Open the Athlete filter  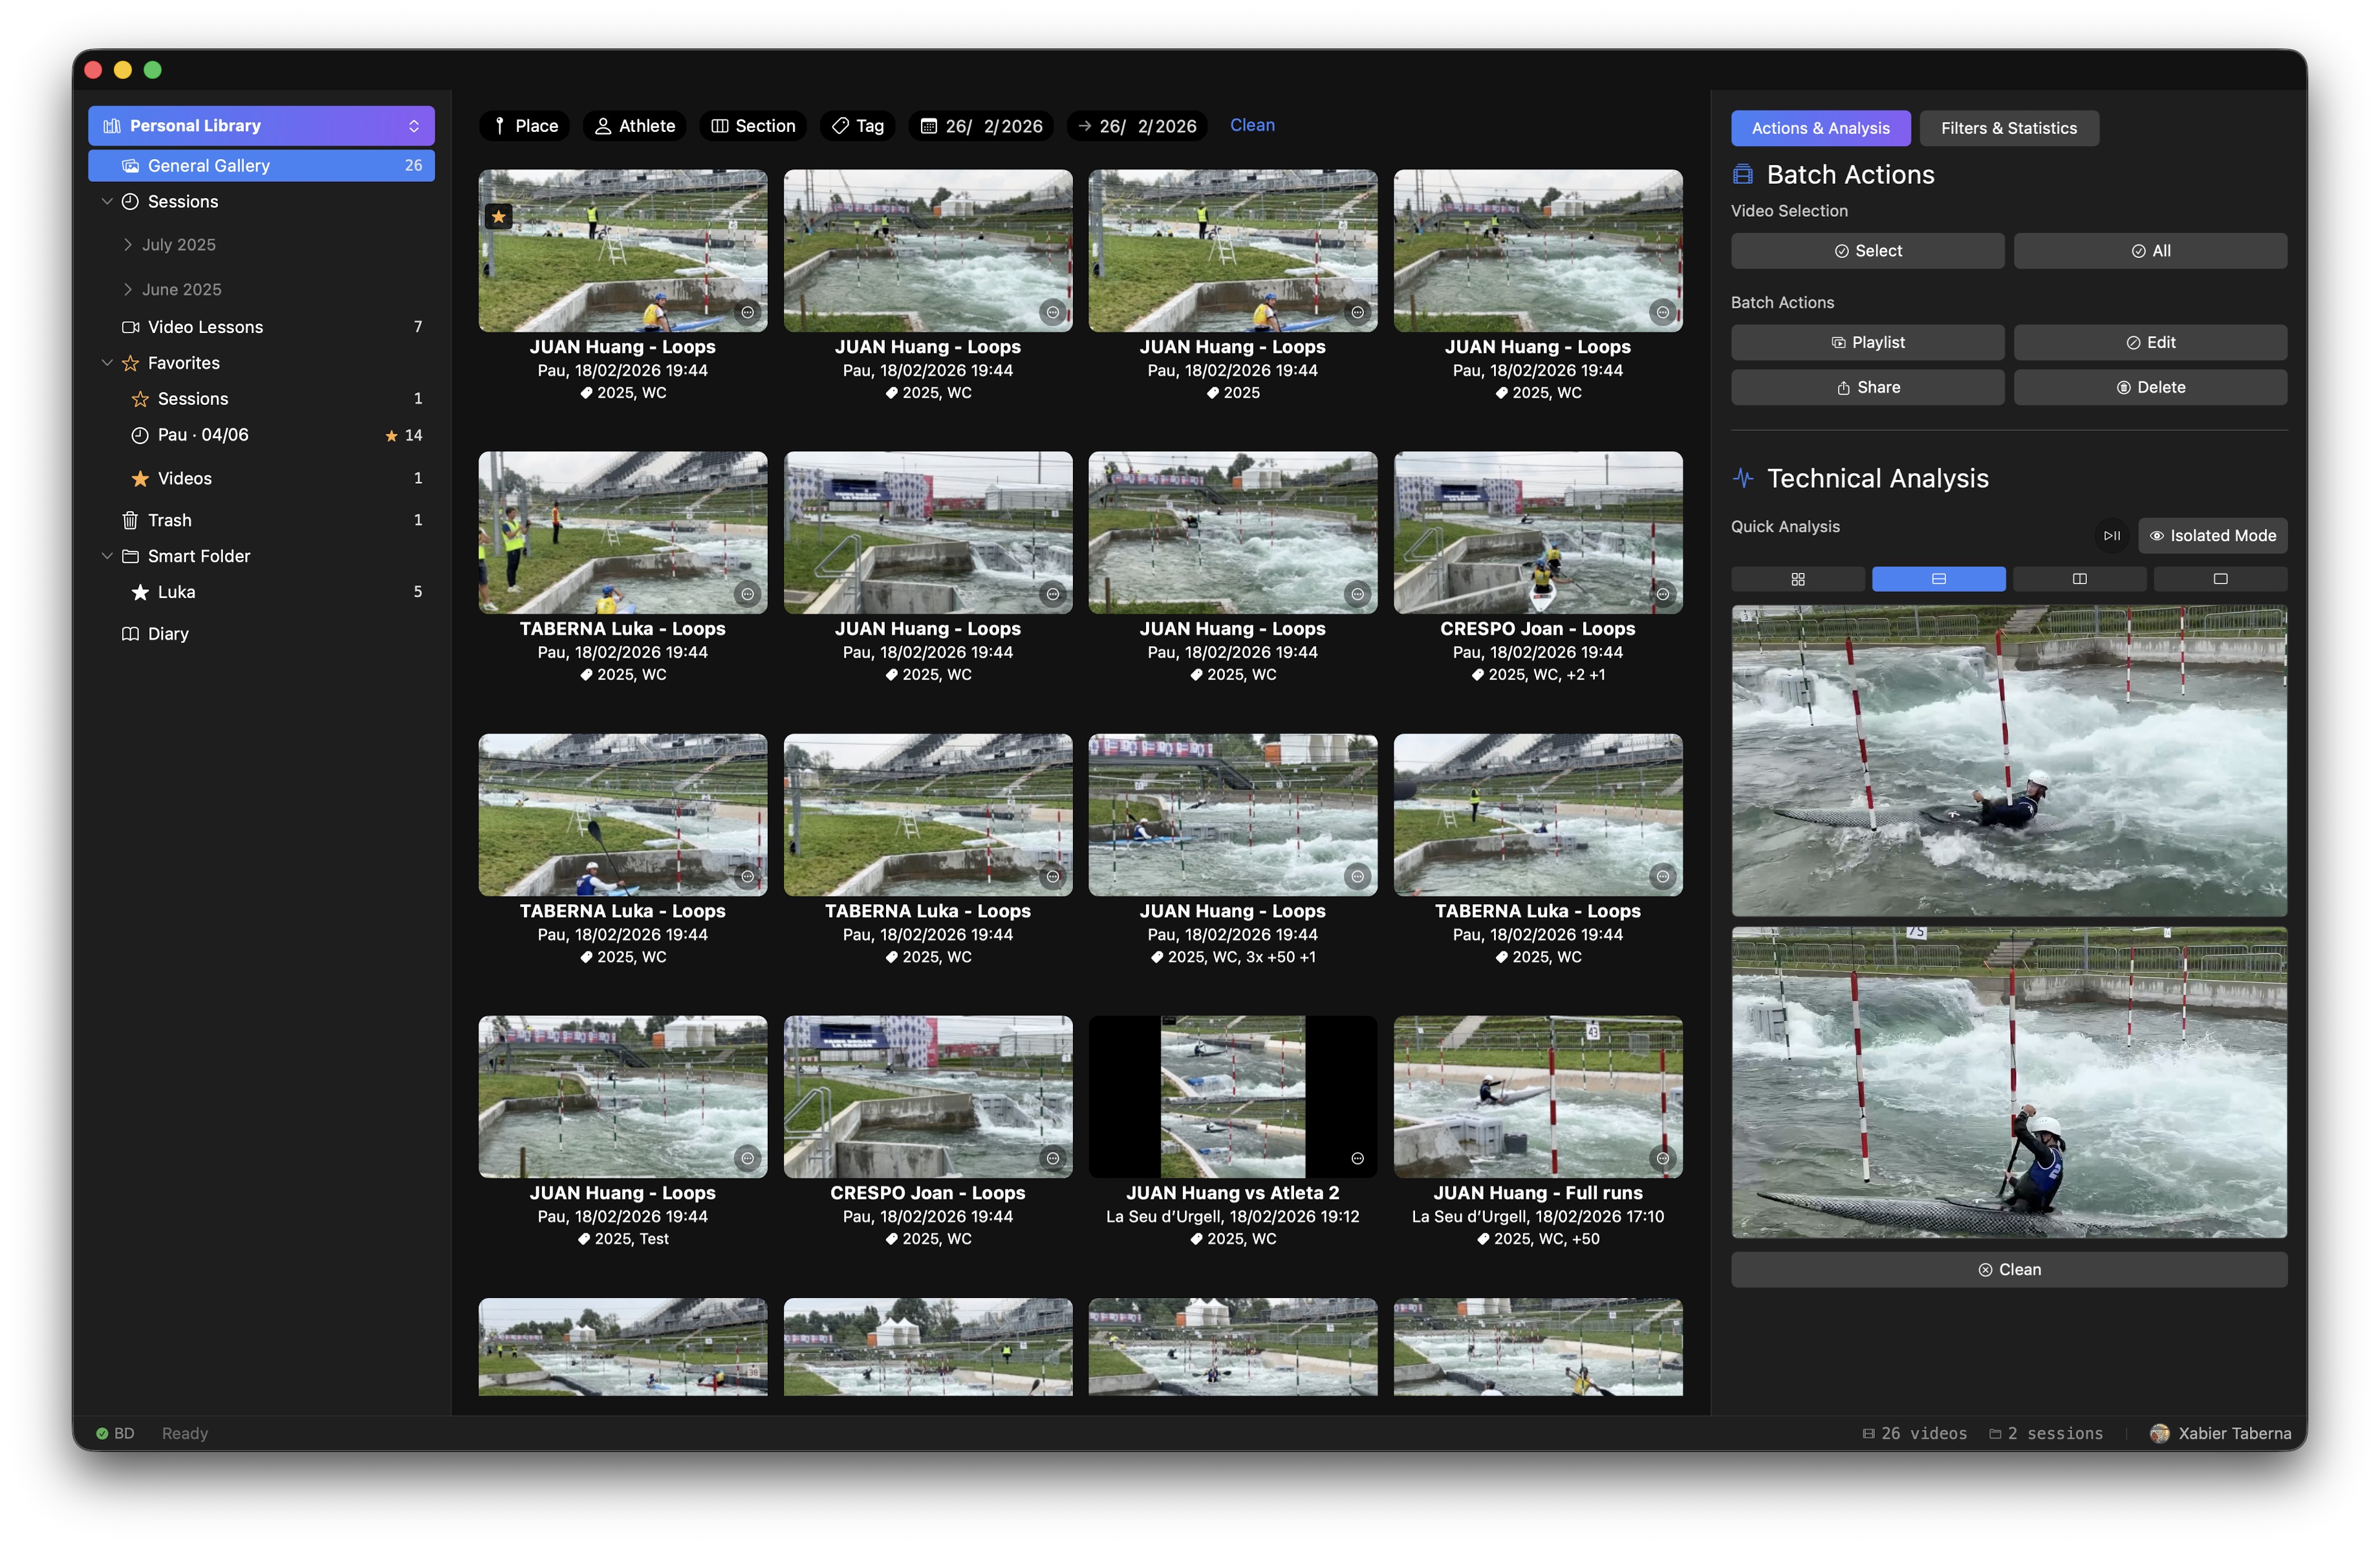634,125
